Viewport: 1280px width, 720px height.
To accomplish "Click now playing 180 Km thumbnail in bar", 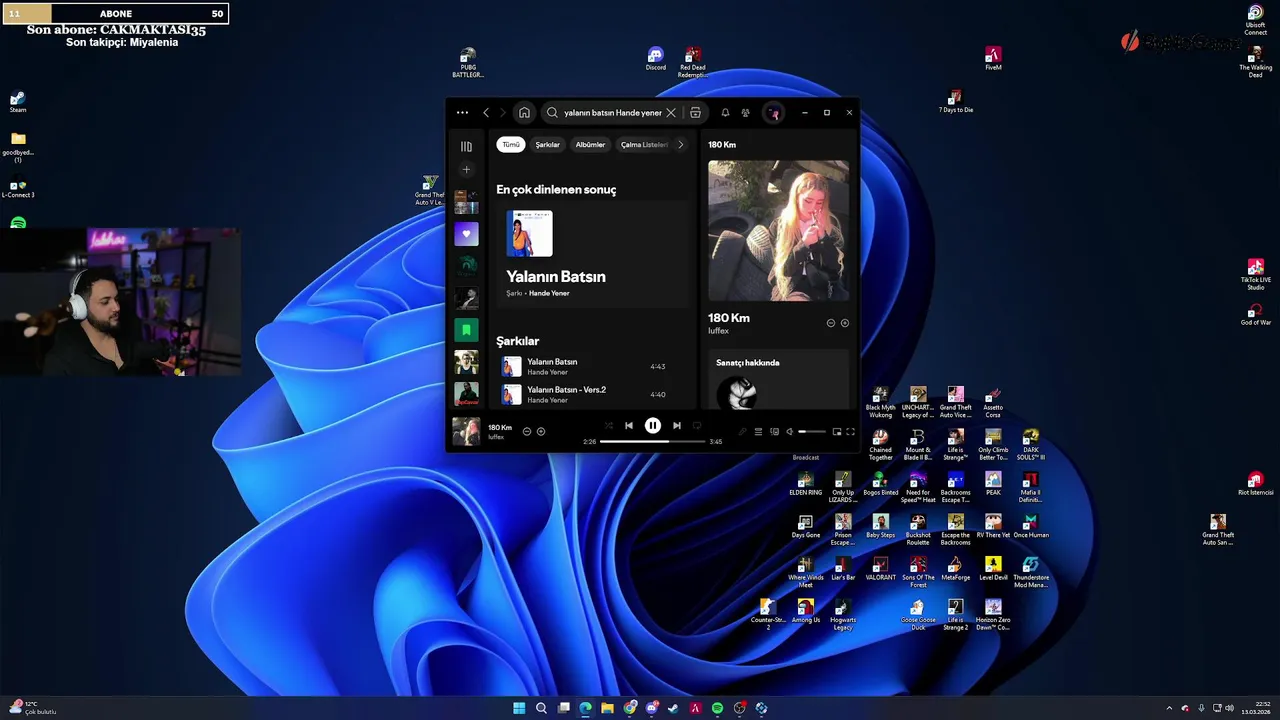I will (x=466, y=431).
